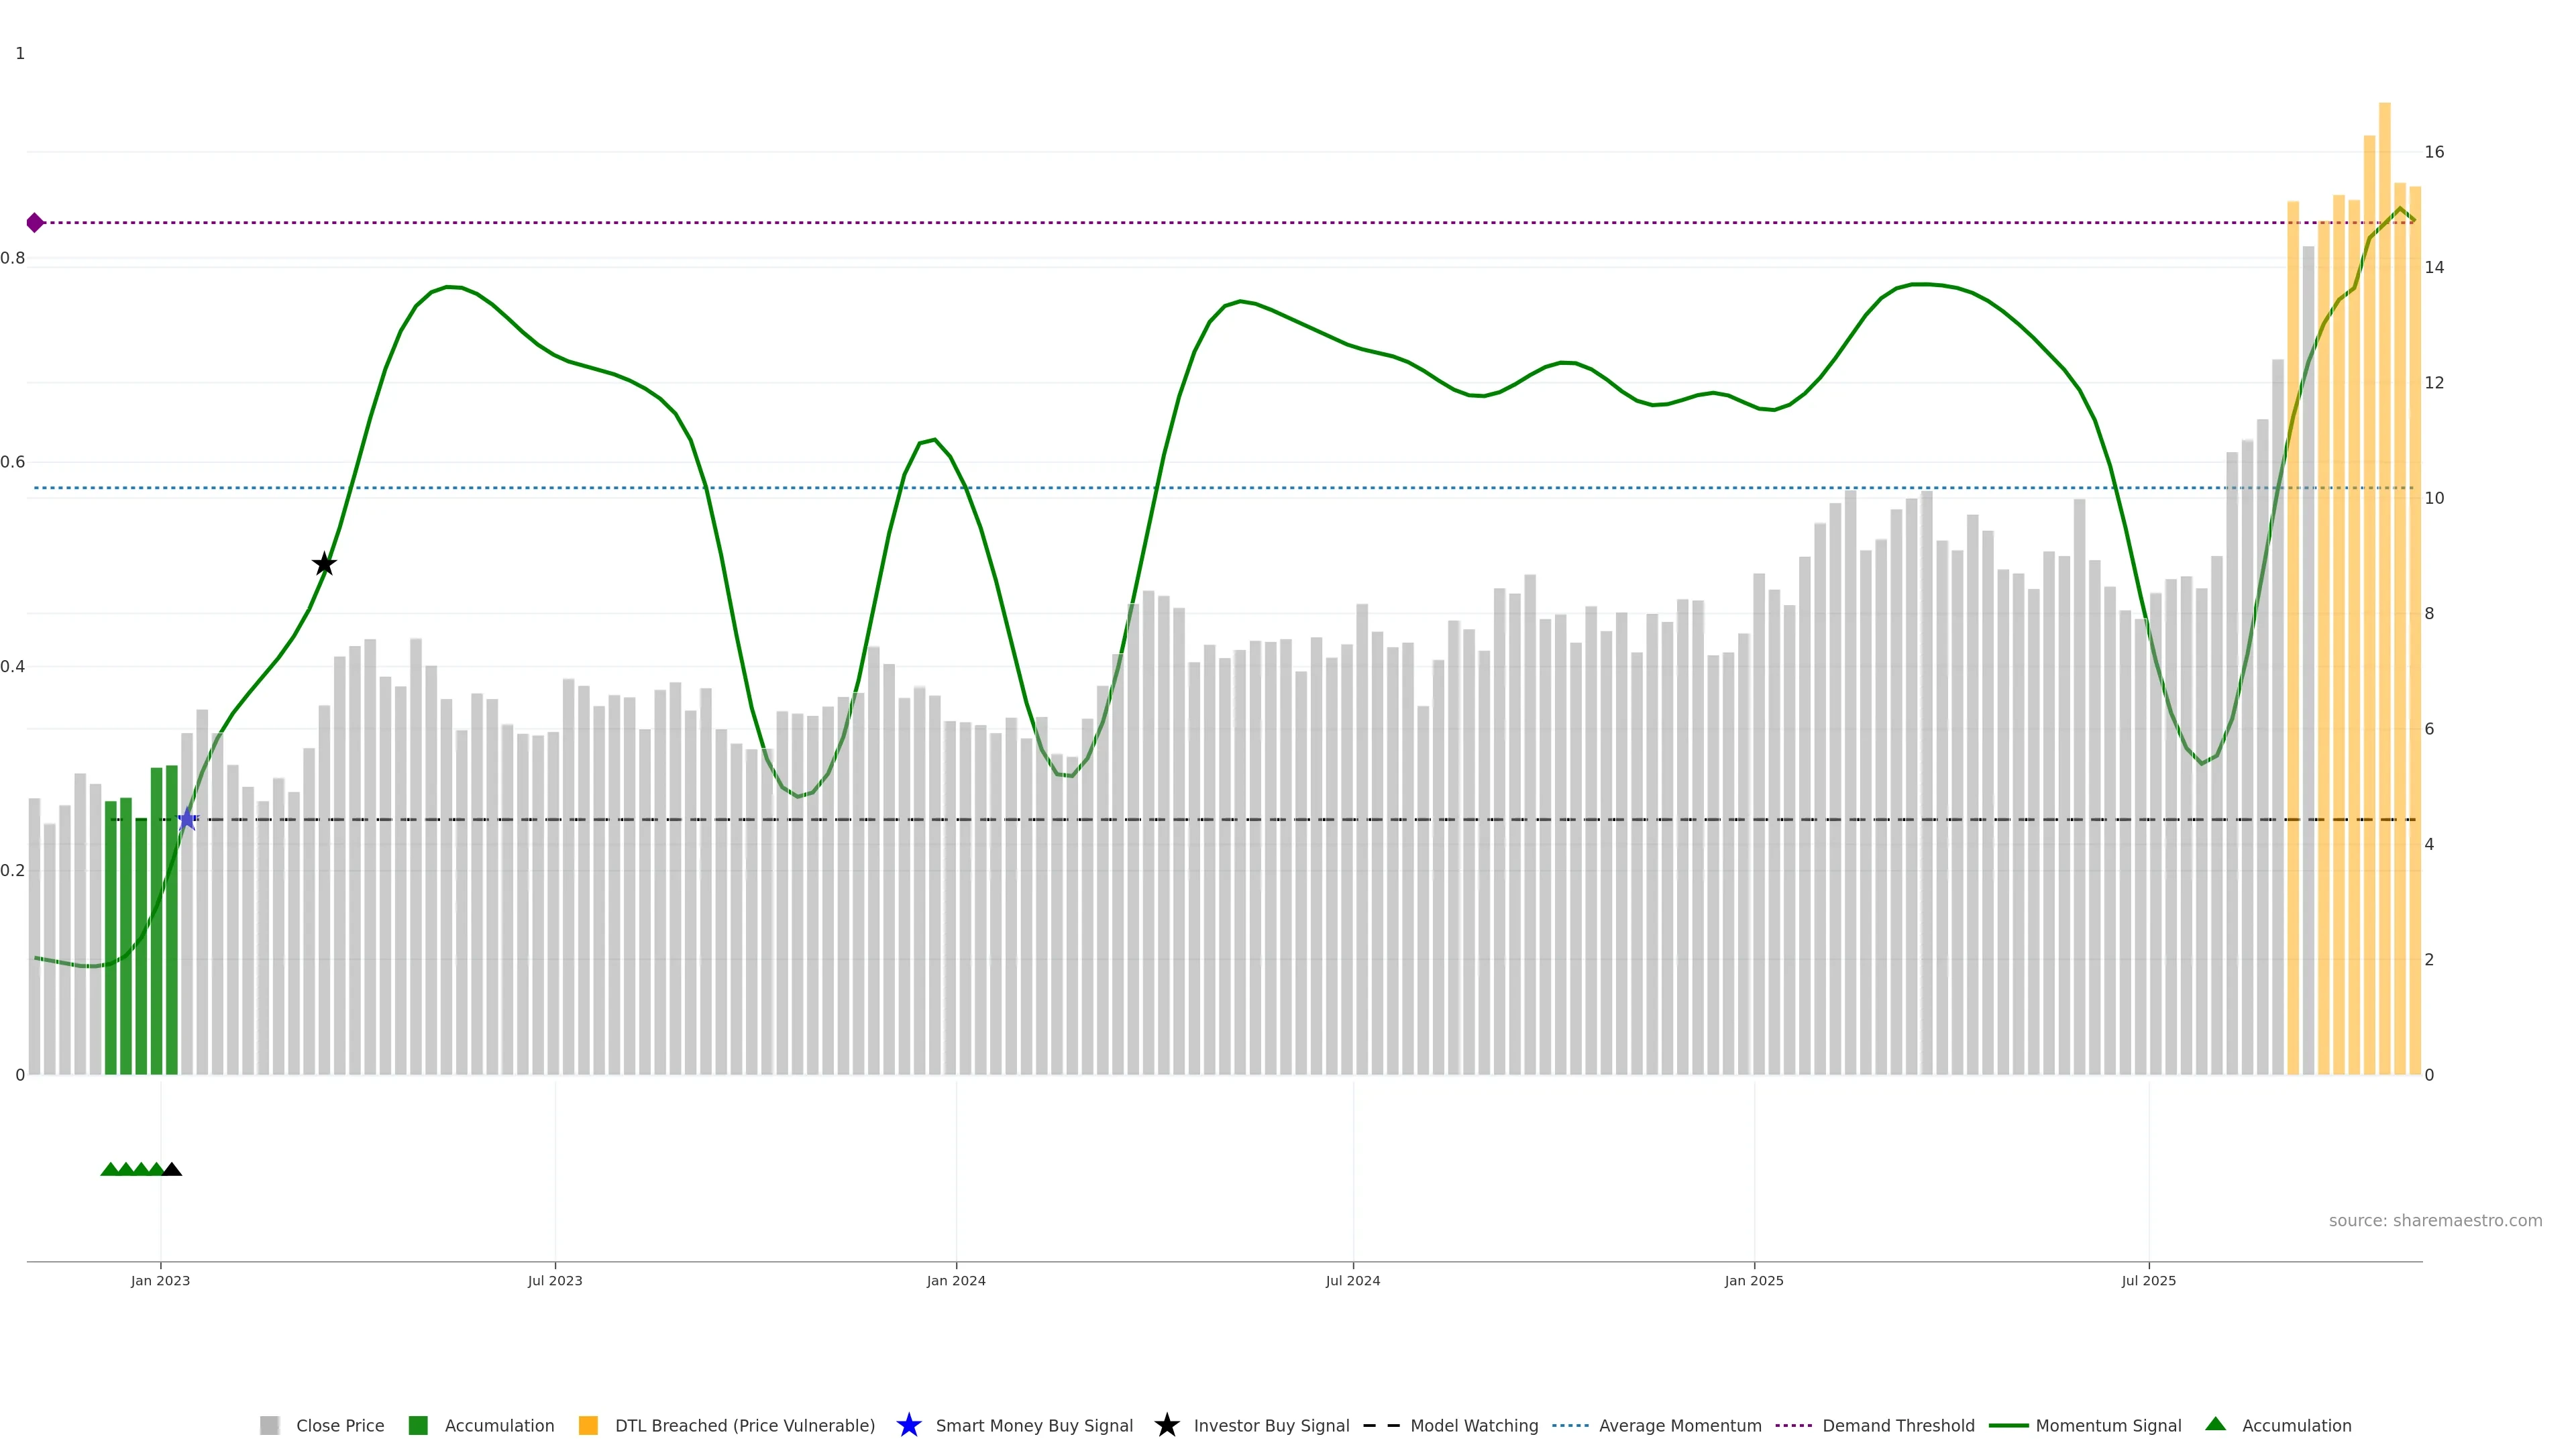Viewport: 2576px width, 1449px height.
Task: Toggle Average Momentum legend item
Action: (x=1679, y=1426)
